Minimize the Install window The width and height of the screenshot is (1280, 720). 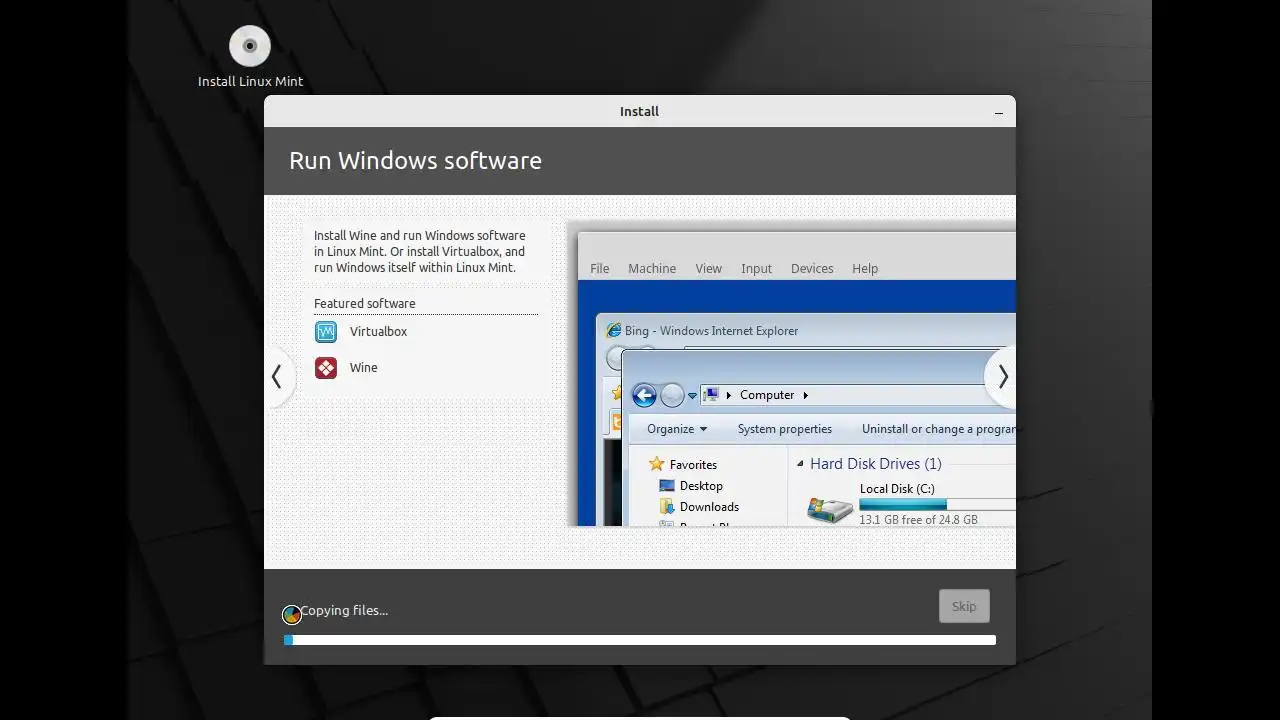pos(998,112)
